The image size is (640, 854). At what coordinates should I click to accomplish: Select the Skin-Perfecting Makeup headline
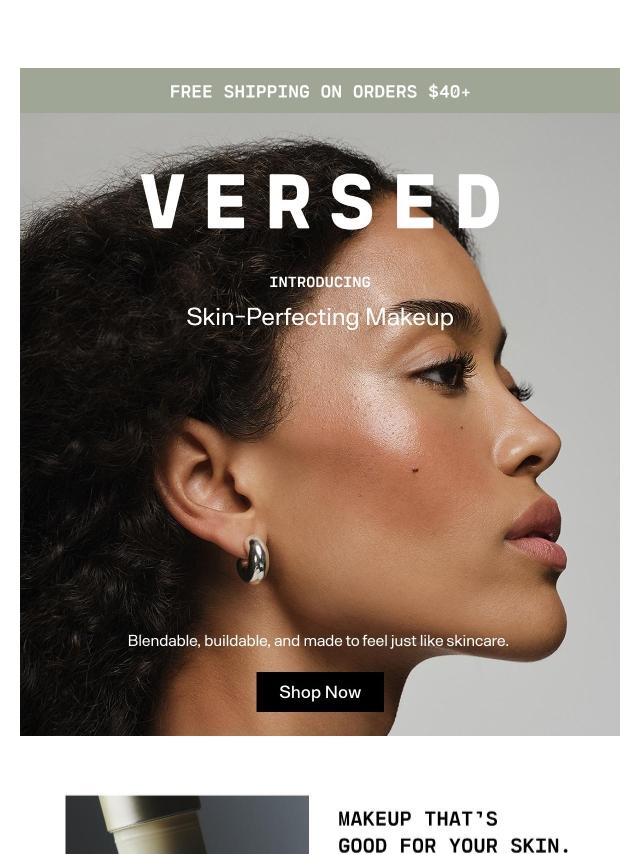point(320,317)
